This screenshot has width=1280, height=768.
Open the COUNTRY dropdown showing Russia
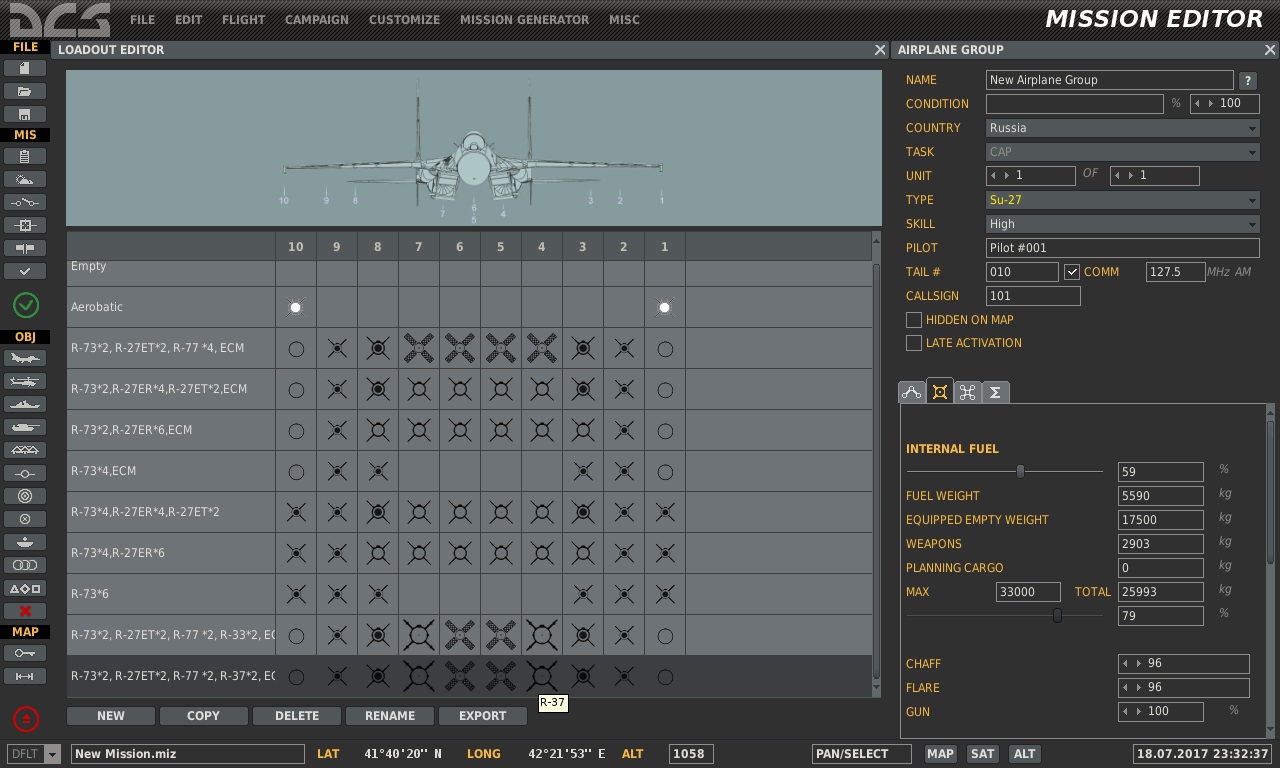(x=1122, y=128)
